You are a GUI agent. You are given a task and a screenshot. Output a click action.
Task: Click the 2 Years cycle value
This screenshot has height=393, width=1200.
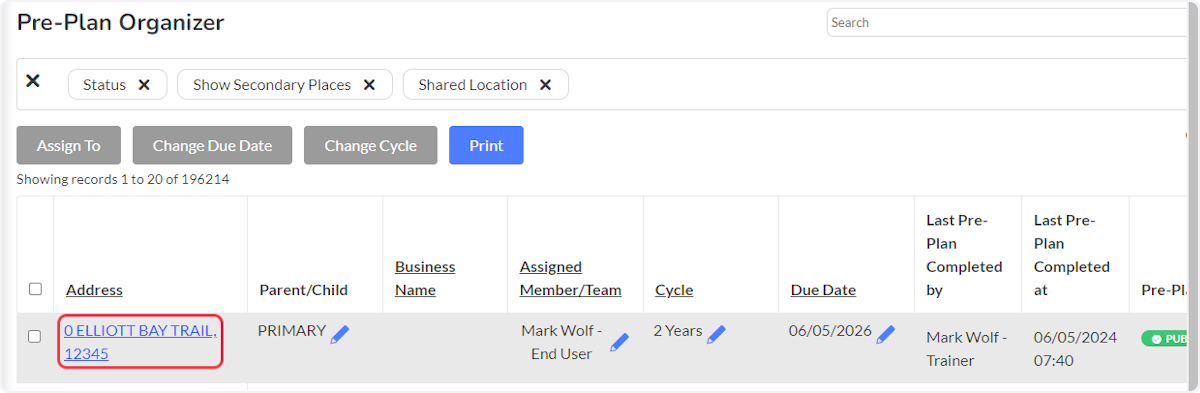point(678,331)
